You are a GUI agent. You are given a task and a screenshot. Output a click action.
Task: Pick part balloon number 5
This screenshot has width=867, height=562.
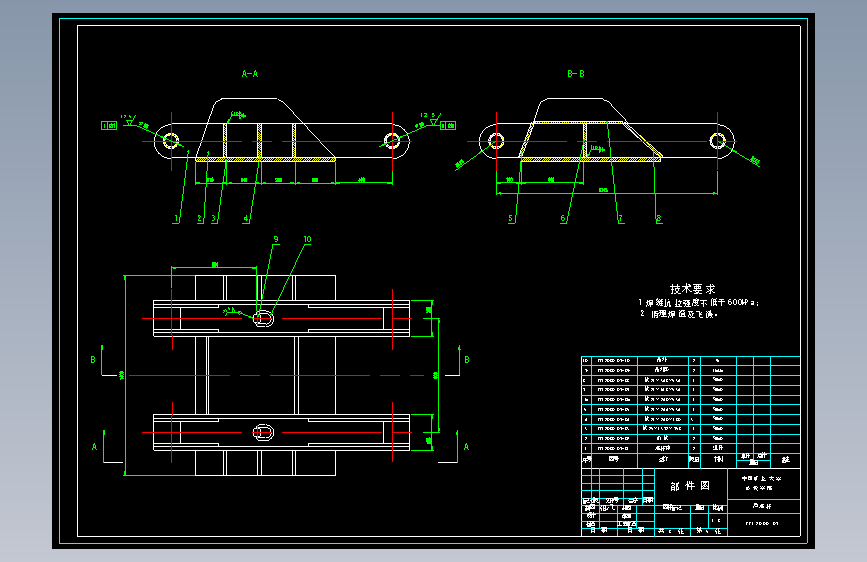[x=511, y=218]
